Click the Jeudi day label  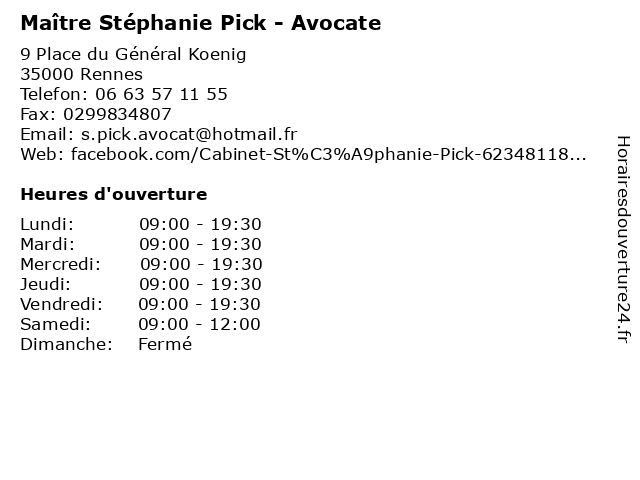[x=46, y=284]
